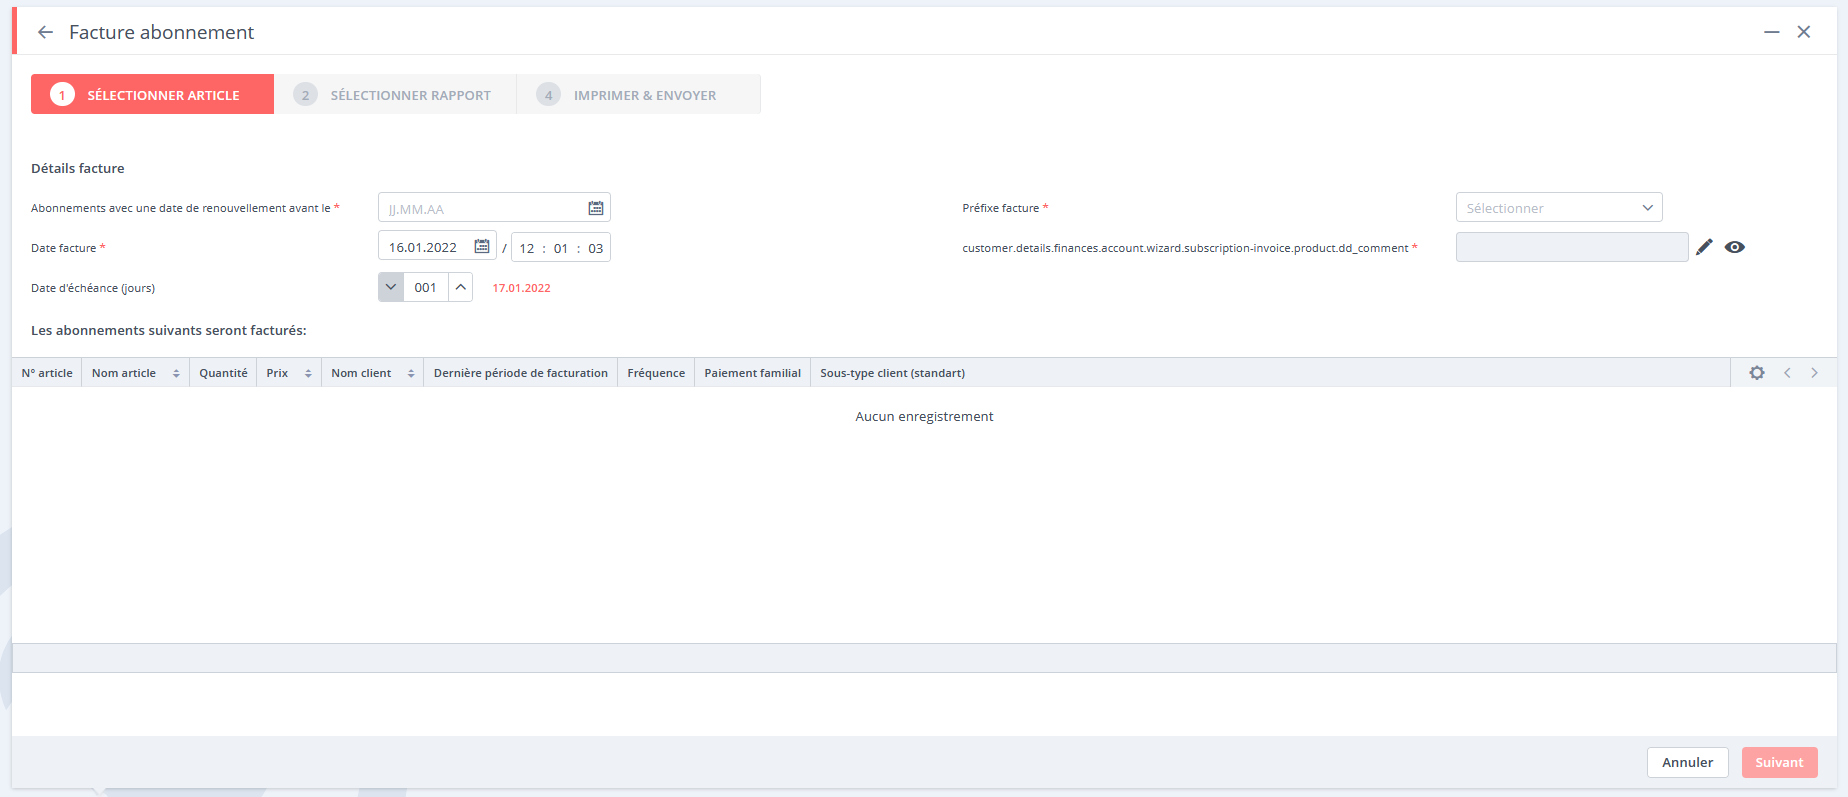This screenshot has height=797, width=1848.
Task: Increase due date days with up arrow
Action: (460, 287)
